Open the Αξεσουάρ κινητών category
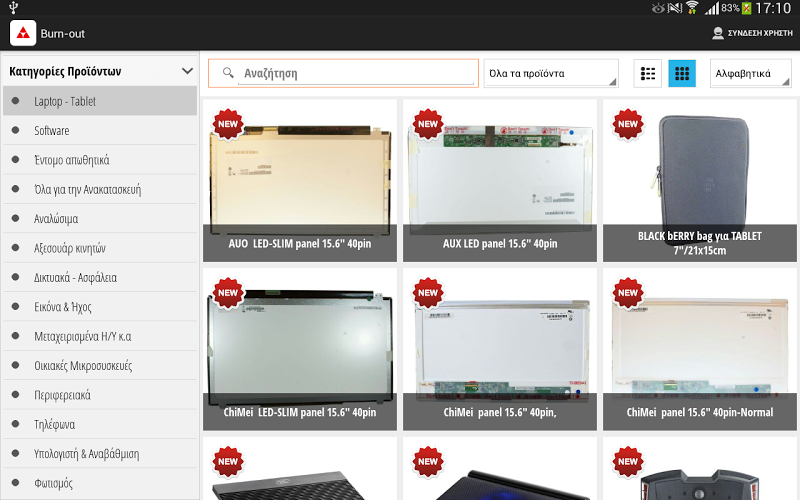Viewport: 800px width, 500px height. pyautogui.click(x=100, y=248)
